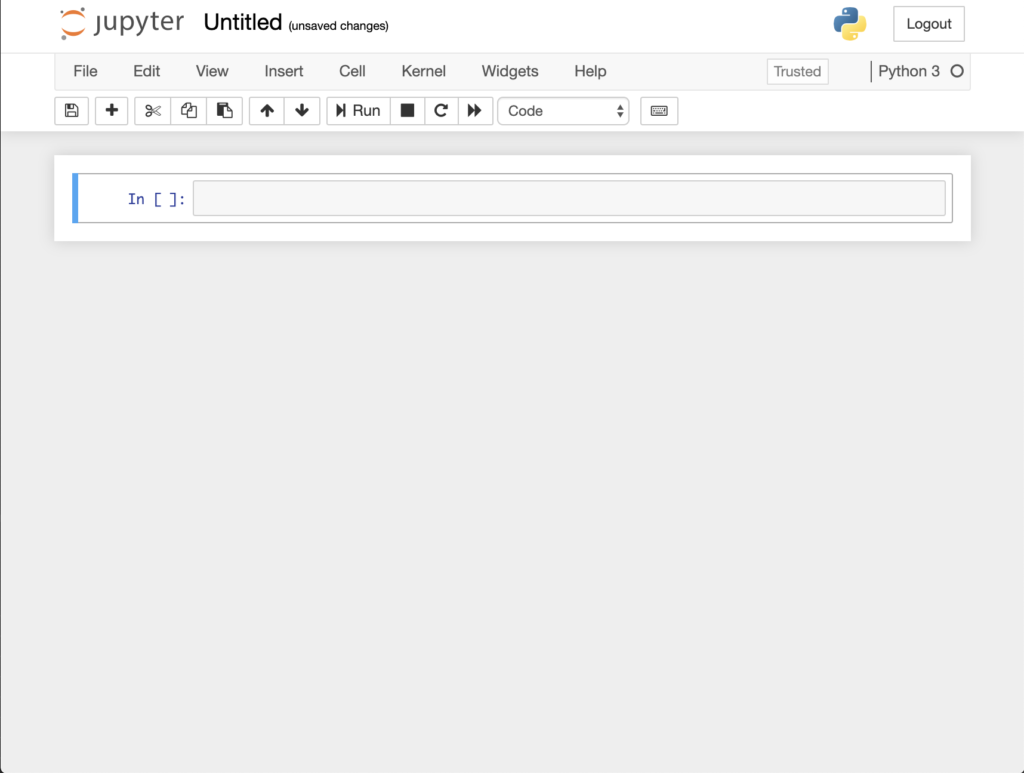Open the File menu
This screenshot has width=1024, height=773.
[86, 71]
